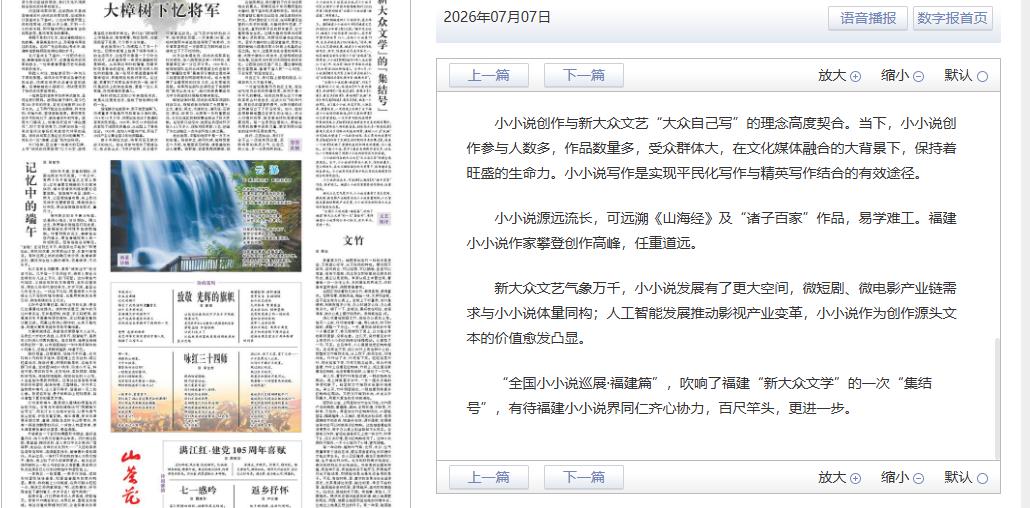Viewport: 1030px width, 508px height.
Task: Open the 文竹 article on the newspaper page
Action: click(x=353, y=240)
